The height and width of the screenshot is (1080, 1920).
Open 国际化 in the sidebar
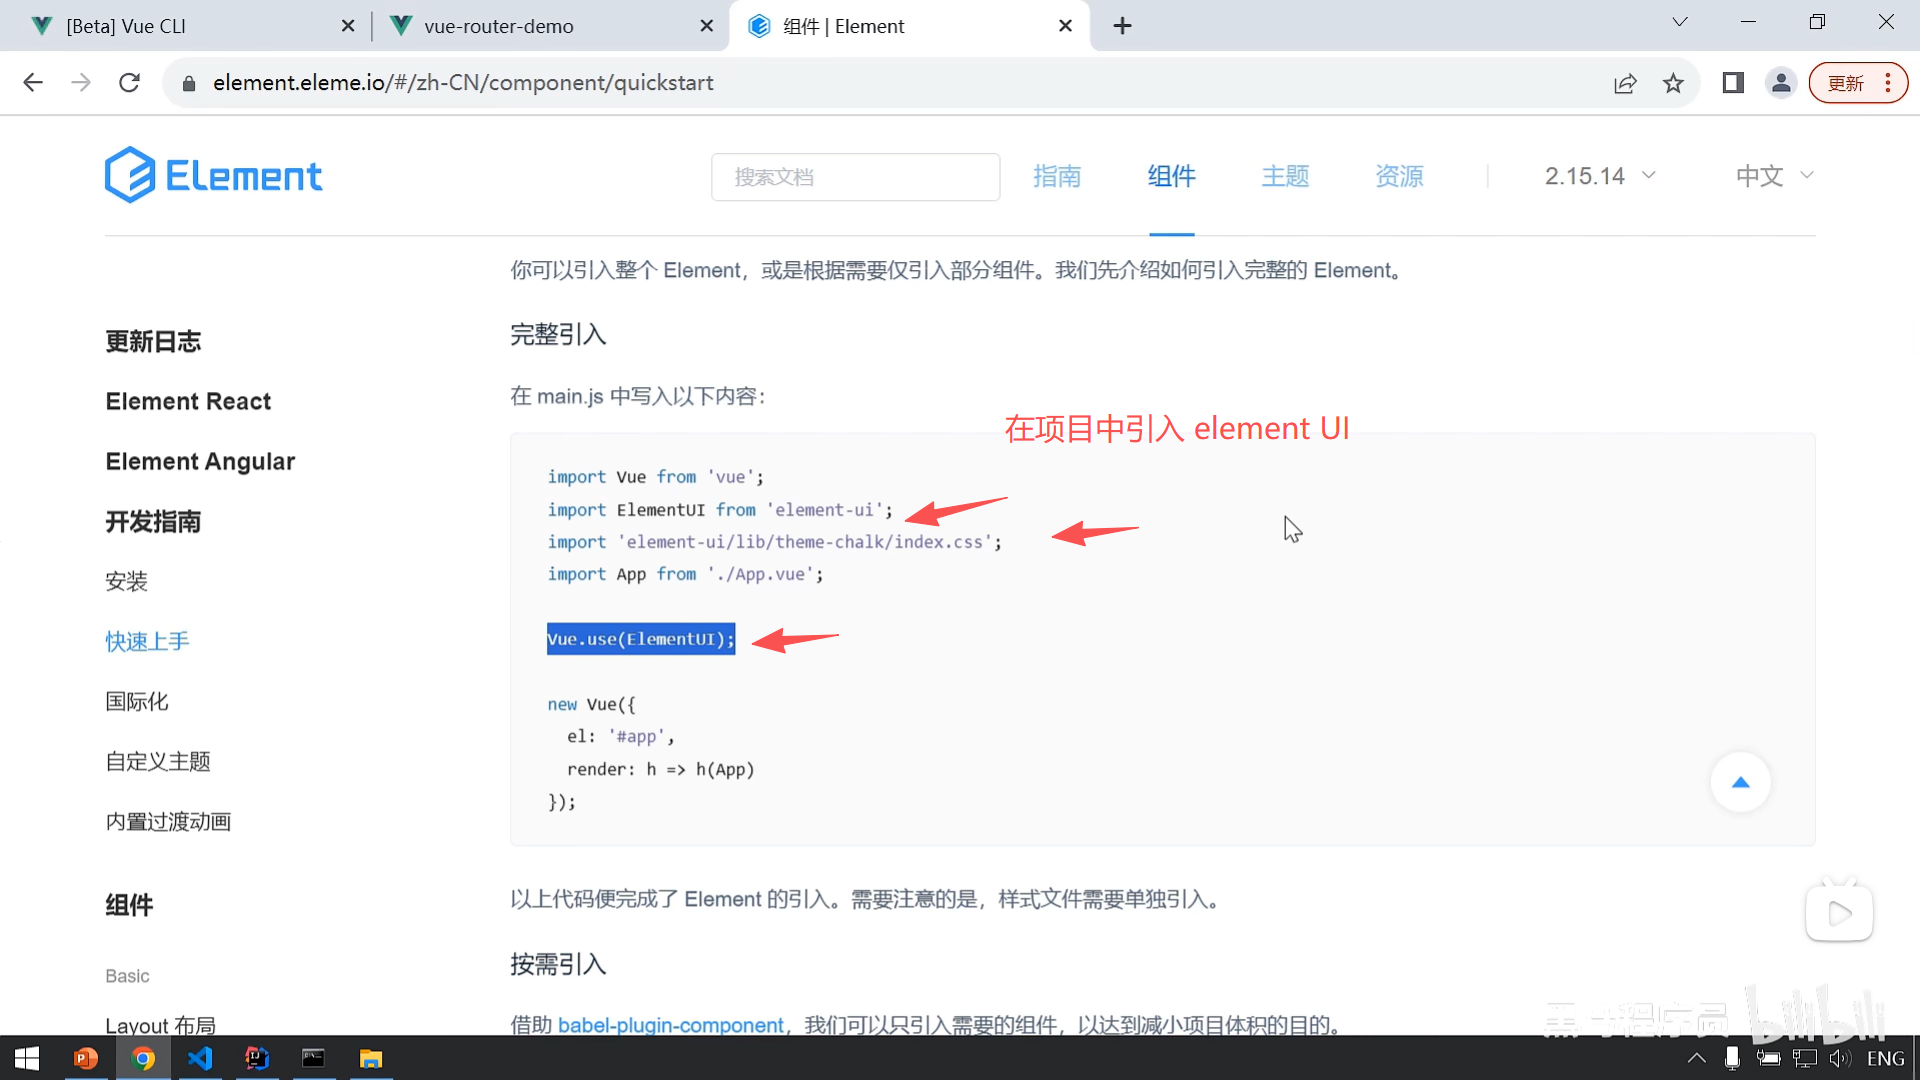point(137,702)
